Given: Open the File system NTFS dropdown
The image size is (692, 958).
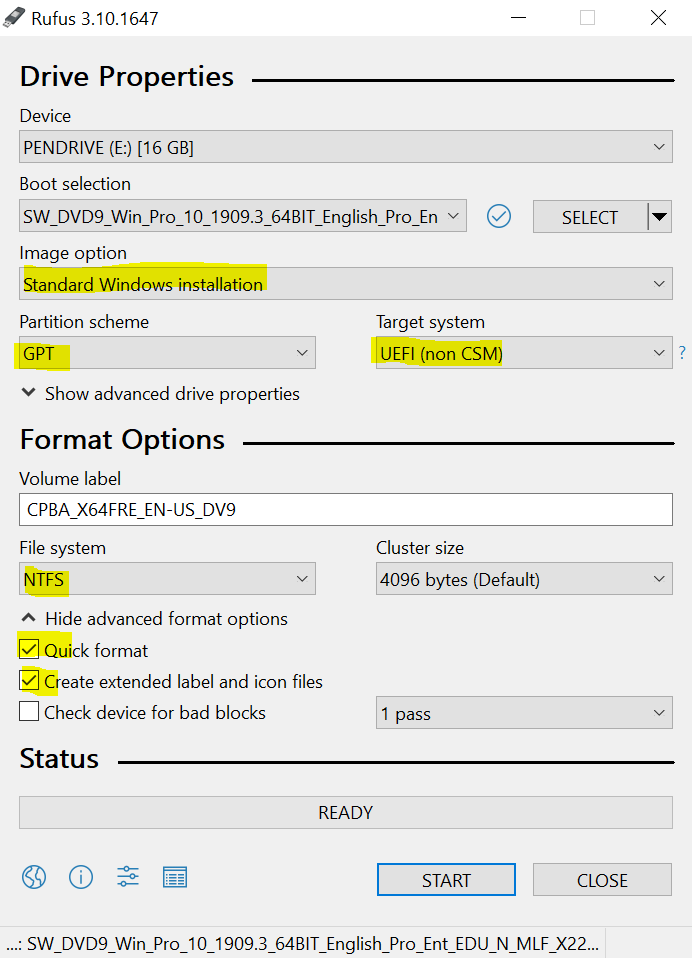Looking at the screenshot, I should click(x=167, y=579).
